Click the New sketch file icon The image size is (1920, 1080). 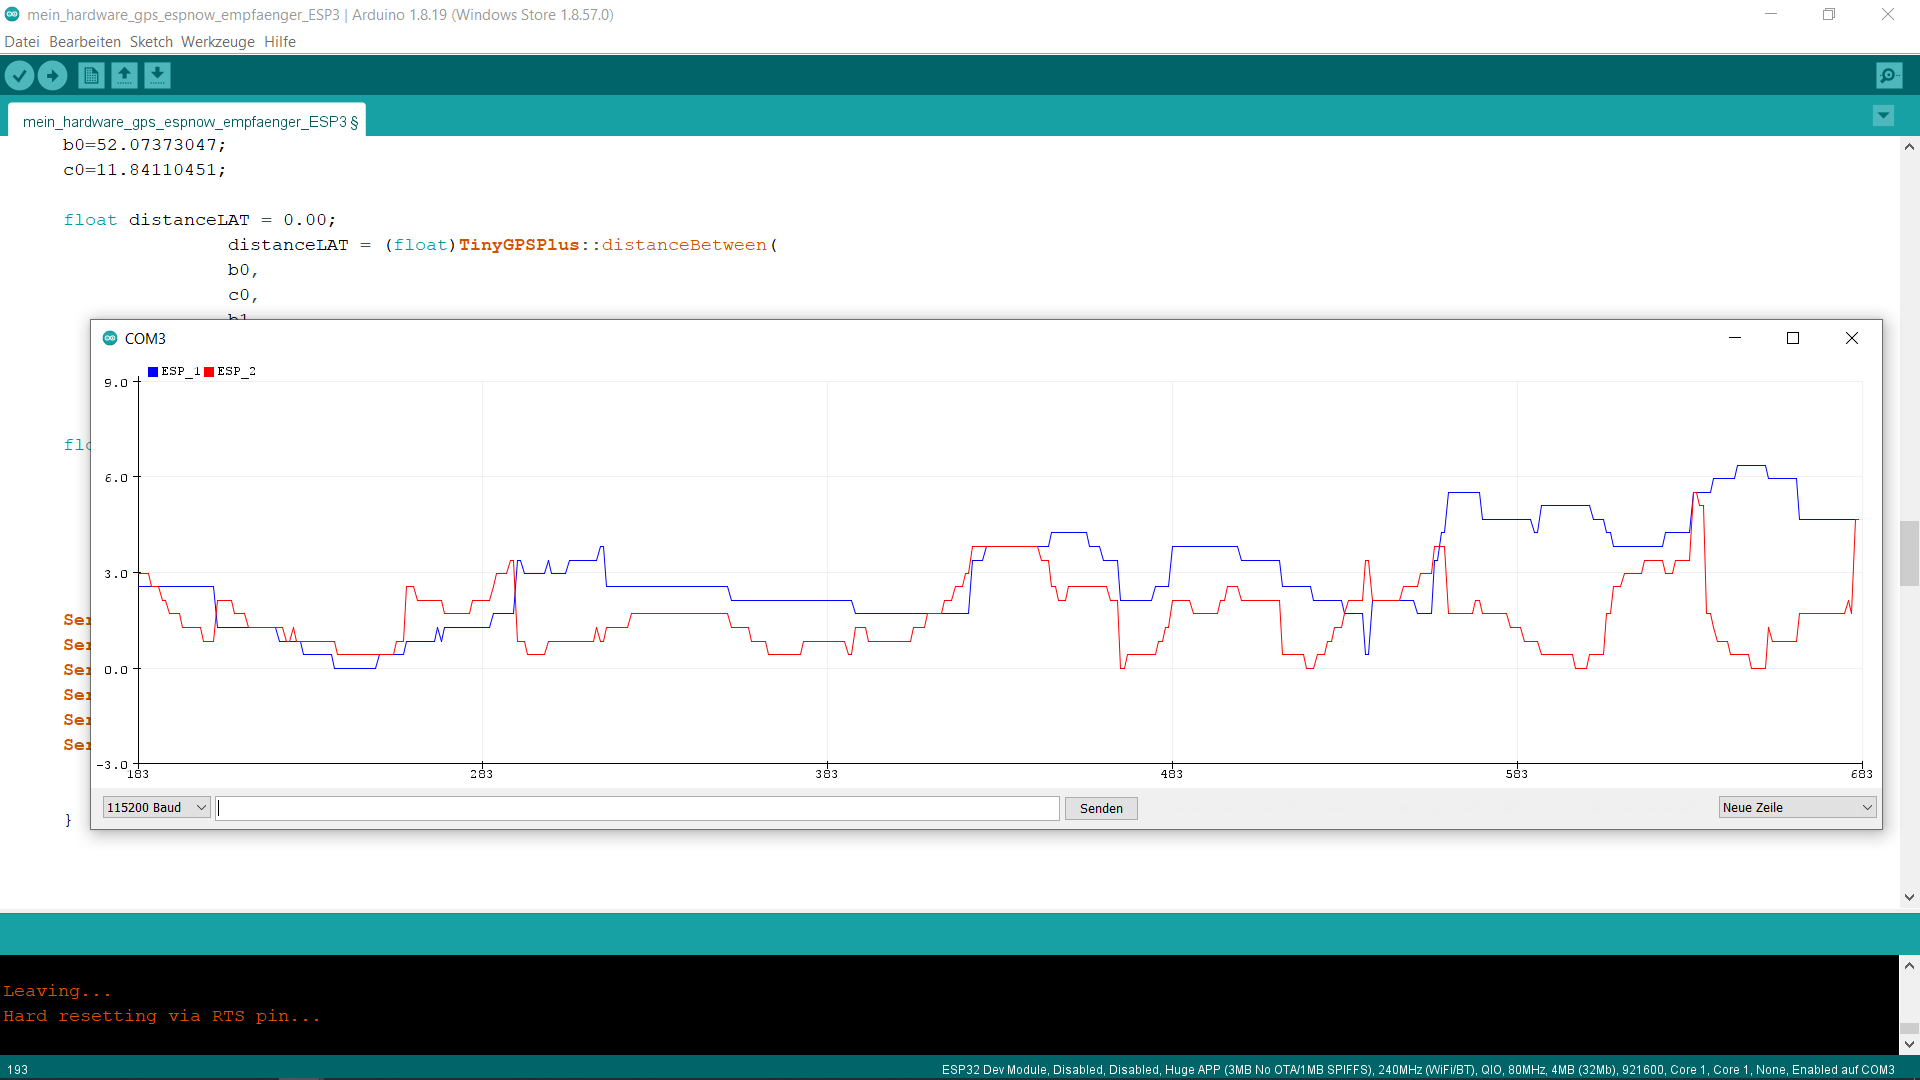91,75
